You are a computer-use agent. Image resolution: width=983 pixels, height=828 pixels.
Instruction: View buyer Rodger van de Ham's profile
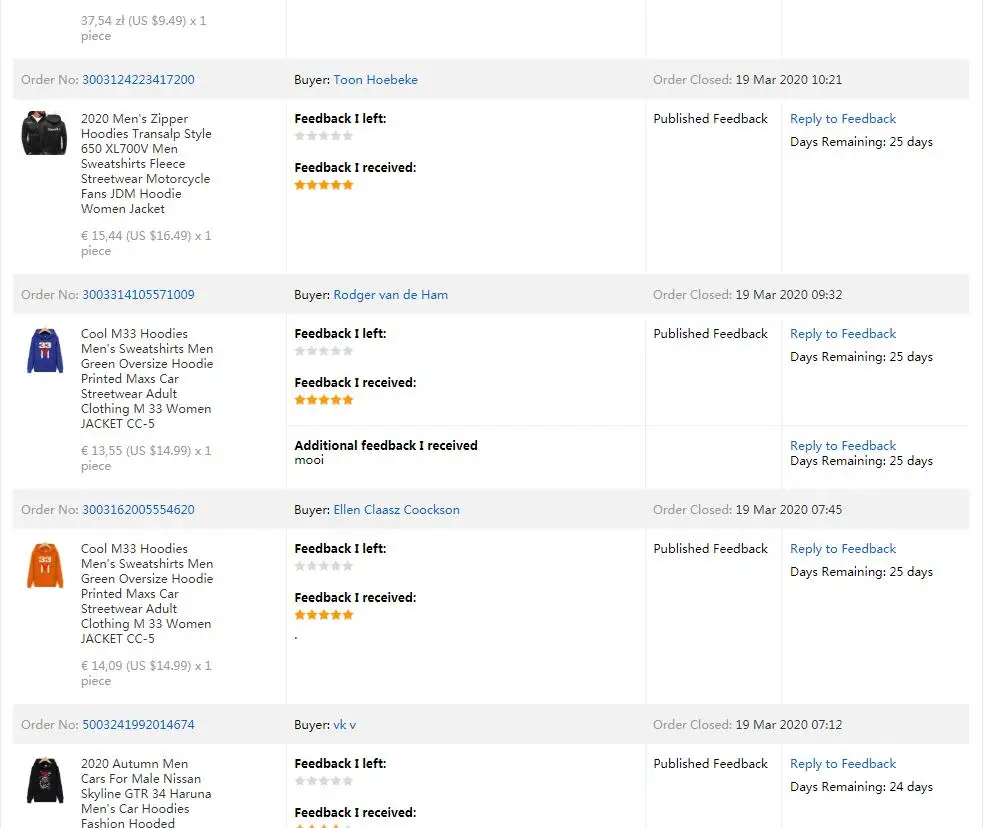(x=390, y=295)
